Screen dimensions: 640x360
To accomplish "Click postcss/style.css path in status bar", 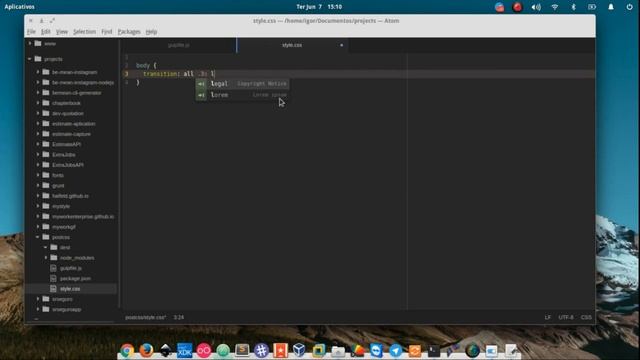I will pos(145,317).
